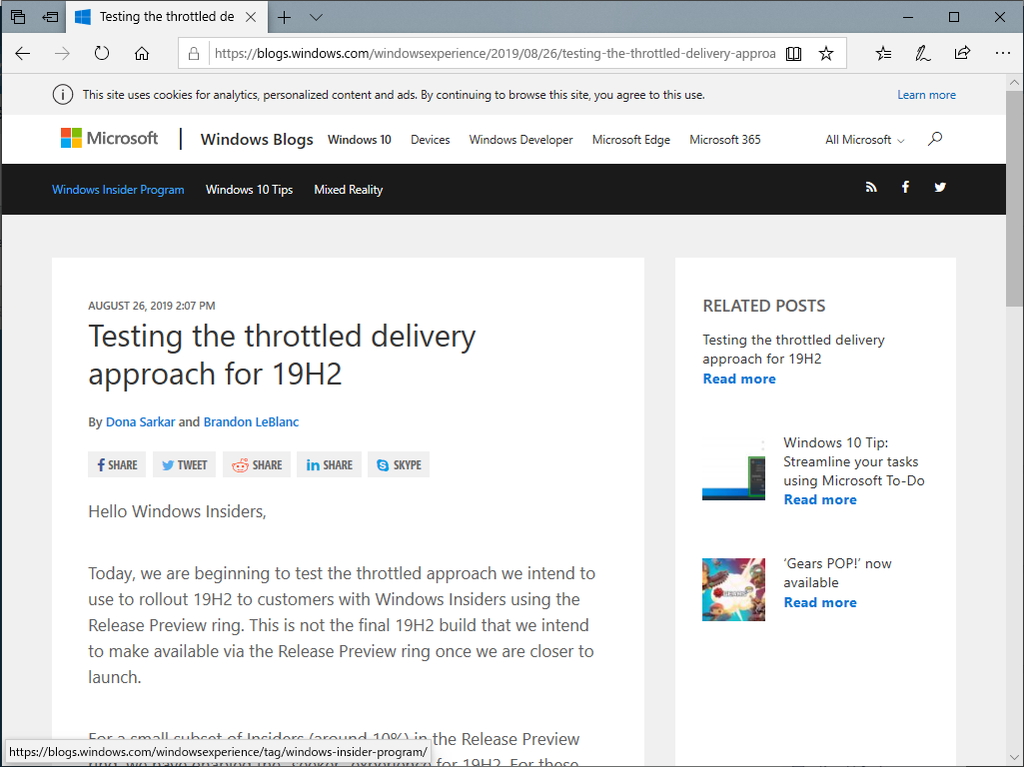The height and width of the screenshot is (767, 1024).
Task: Click the vertical scrollbar thumb
Action: 1014,197
